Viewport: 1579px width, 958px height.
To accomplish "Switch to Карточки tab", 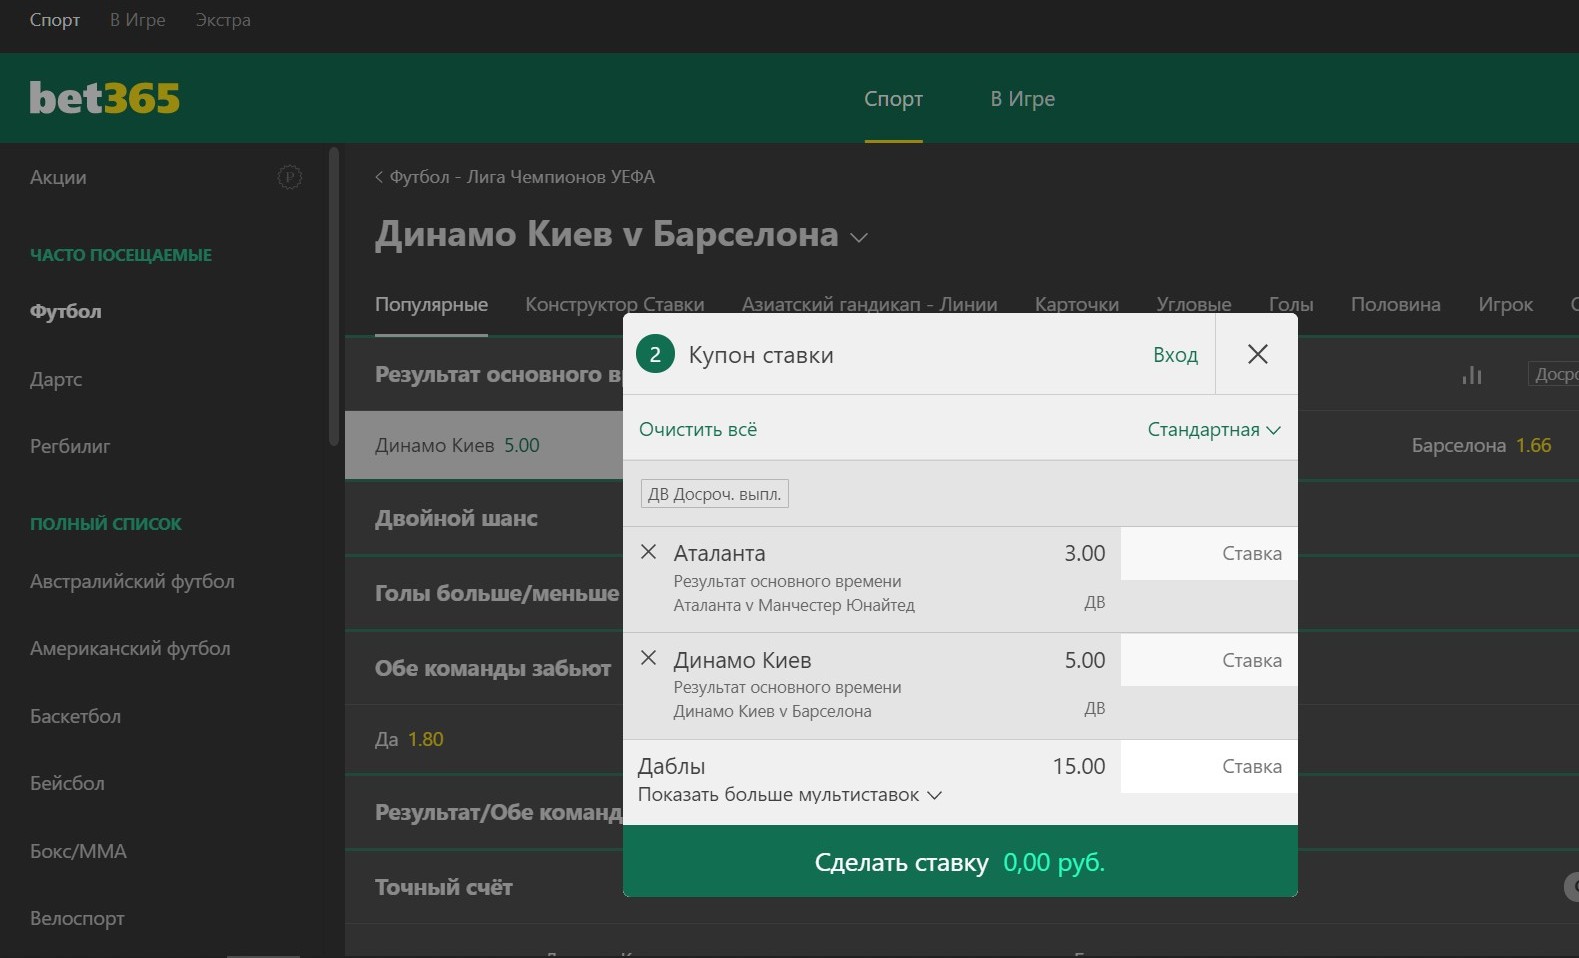I will (1077, 304).
